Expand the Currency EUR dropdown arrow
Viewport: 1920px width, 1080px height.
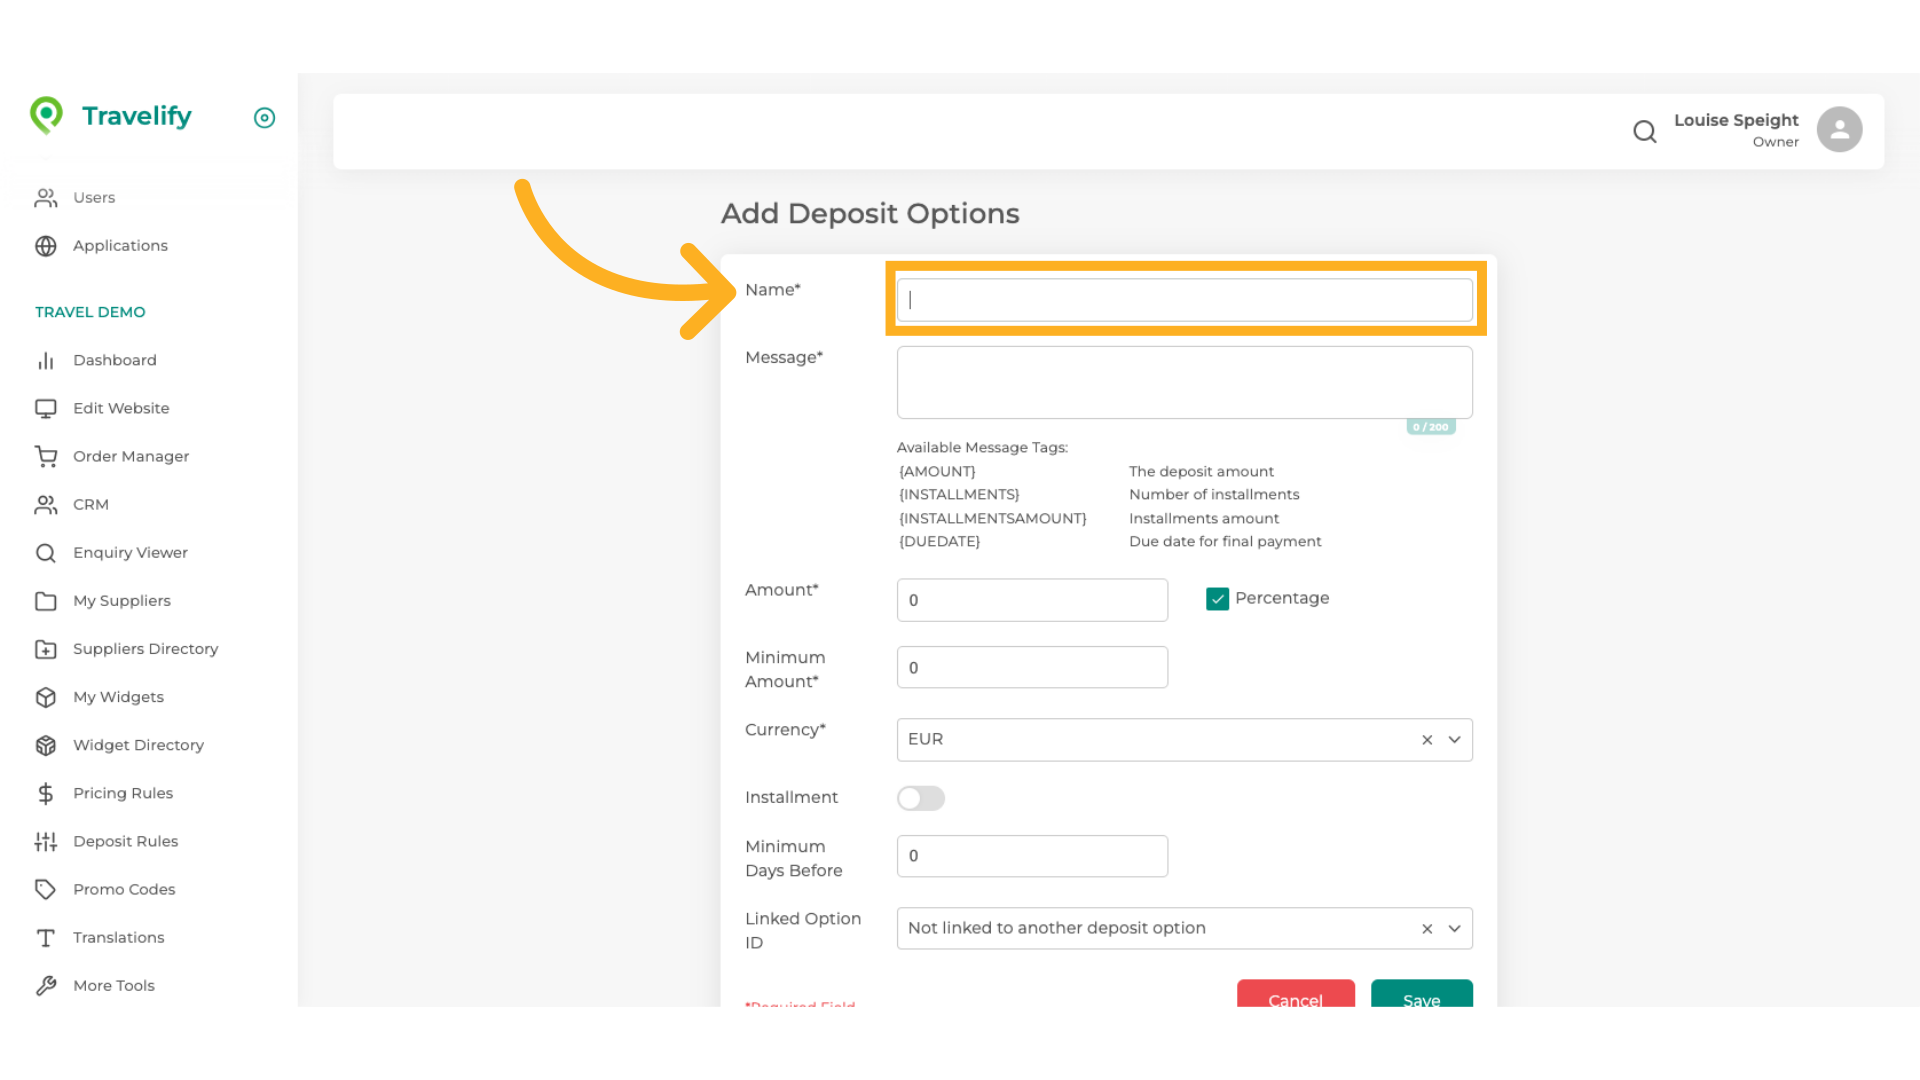(1454, 740)
